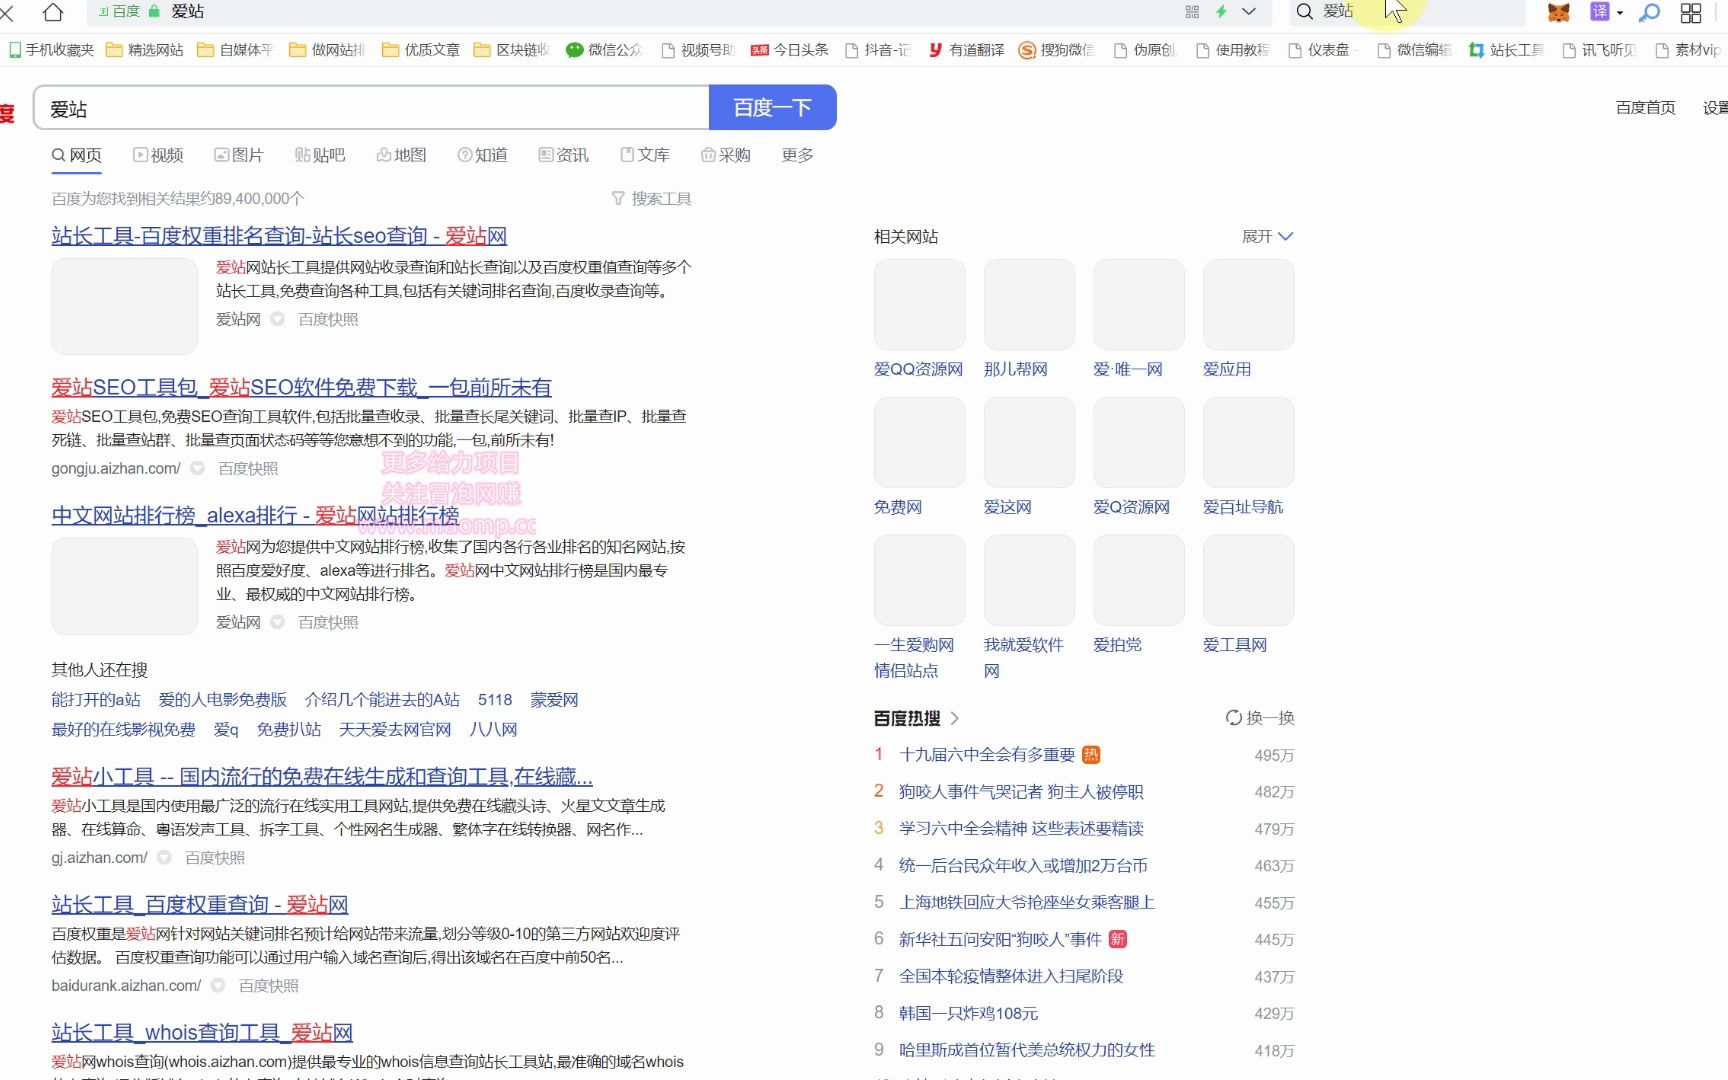The height and width of the screenshot is (1080, 1728).
Task: Open 爱QQ资源网 related site thumbnail
Action: point(919,304)
